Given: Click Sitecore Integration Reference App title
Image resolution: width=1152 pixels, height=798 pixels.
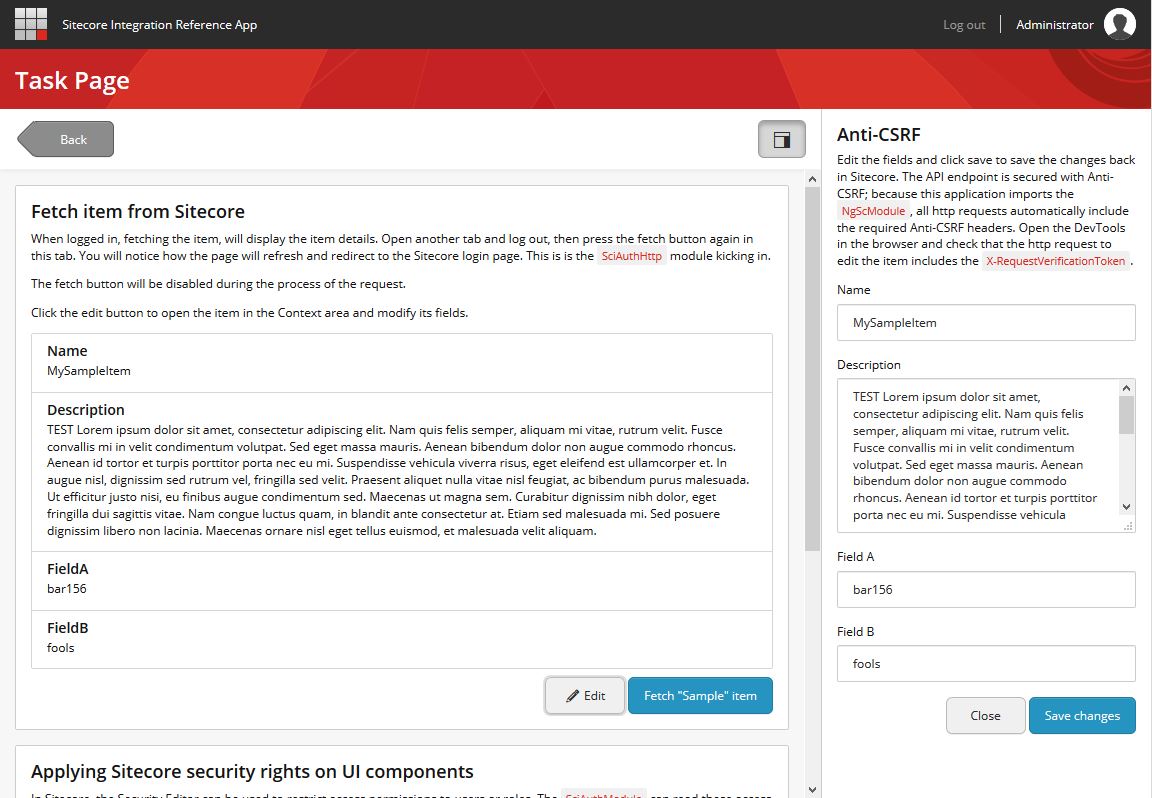Looking at the screenshot, I should [159, 25].
